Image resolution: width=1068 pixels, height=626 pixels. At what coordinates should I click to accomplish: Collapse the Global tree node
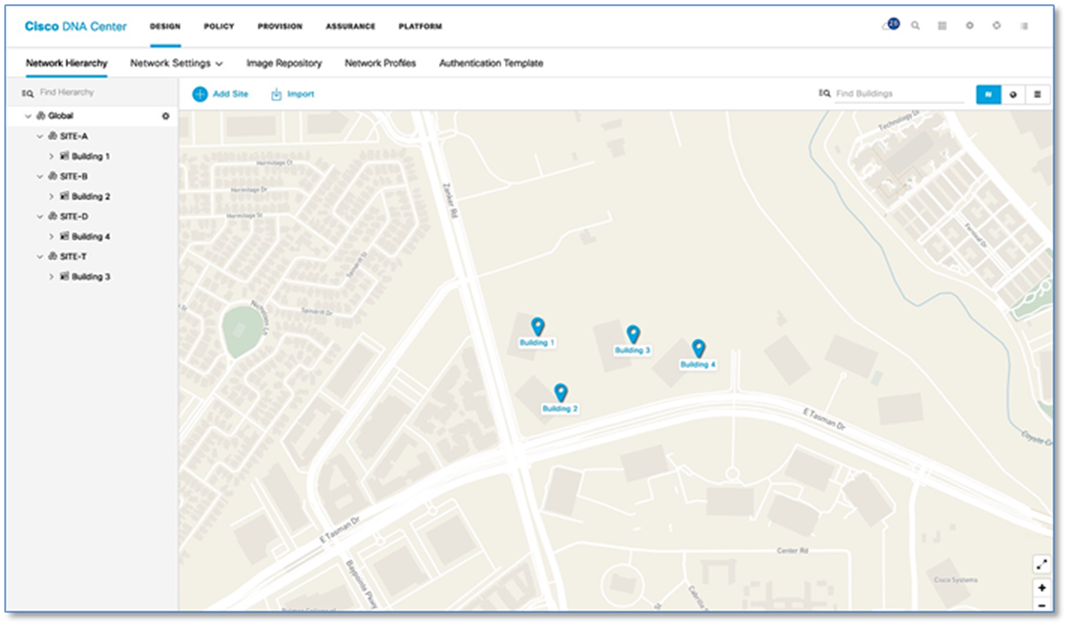click(28, 116)
